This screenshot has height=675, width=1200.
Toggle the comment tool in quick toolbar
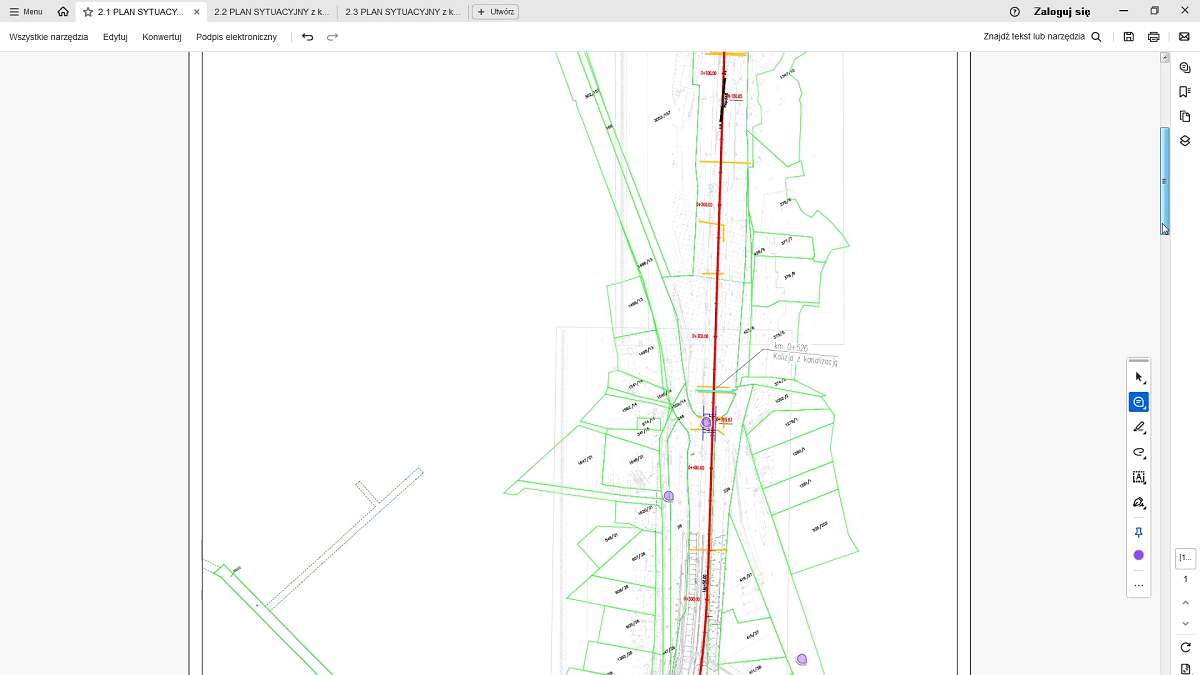1138,402
